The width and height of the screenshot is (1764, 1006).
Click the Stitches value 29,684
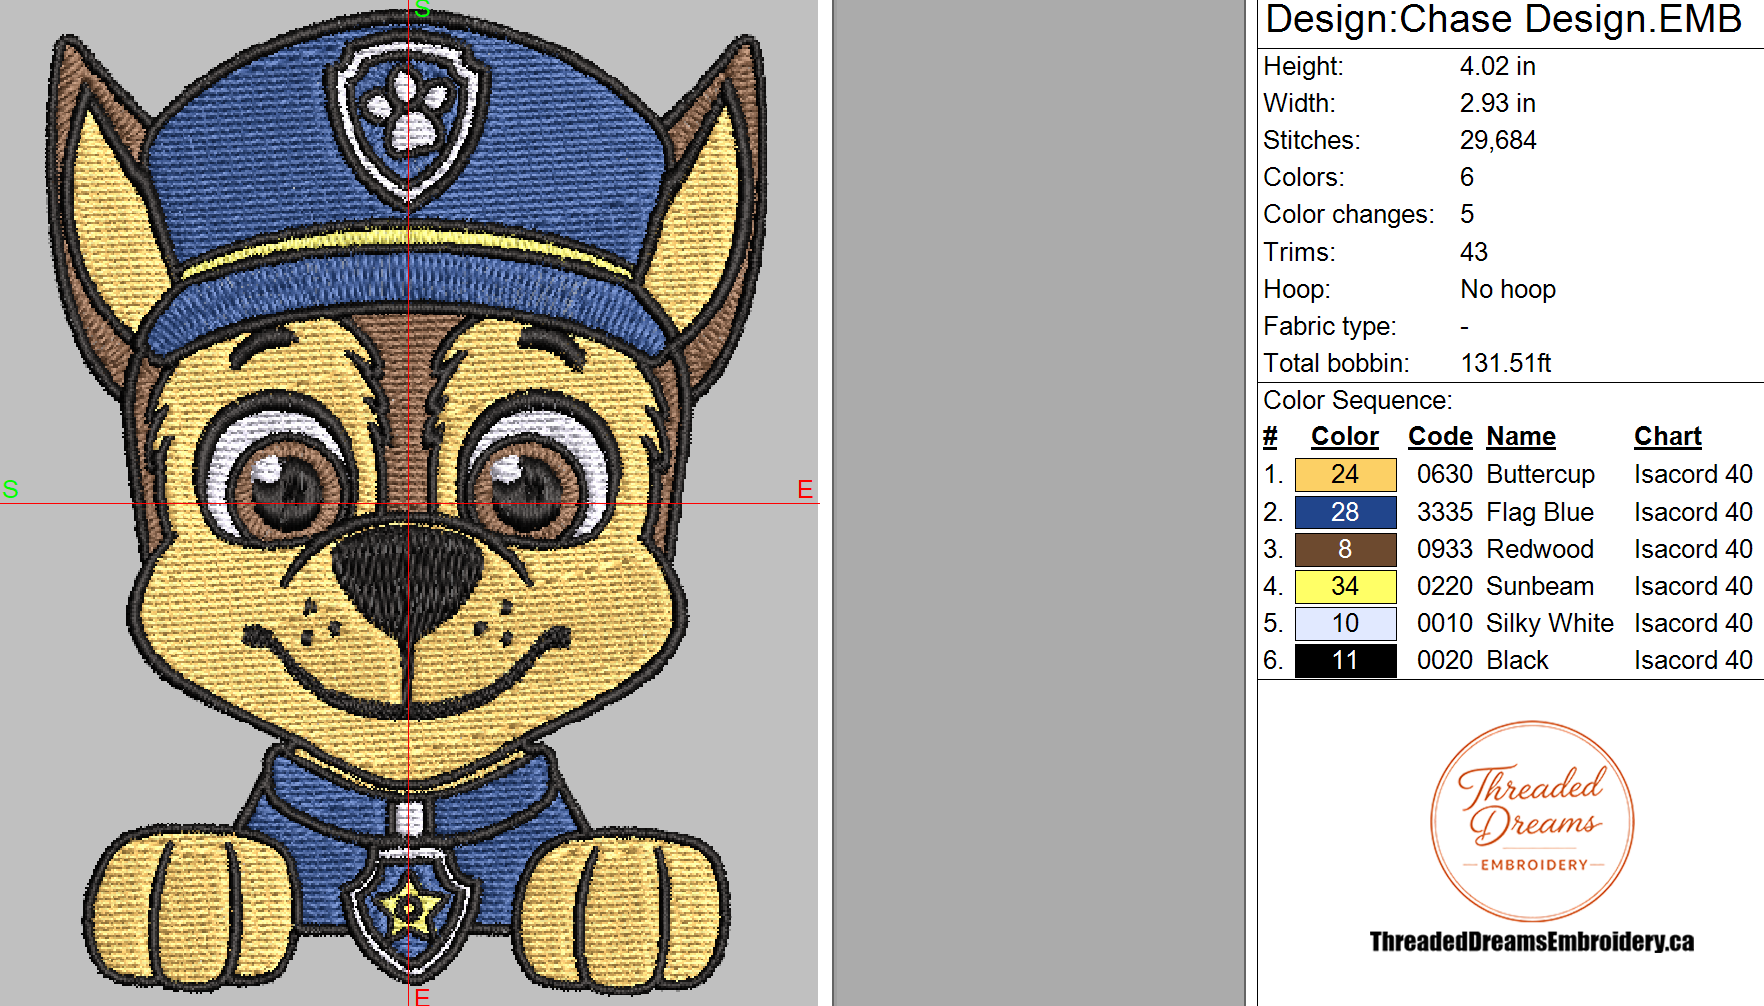[1498, 140]
